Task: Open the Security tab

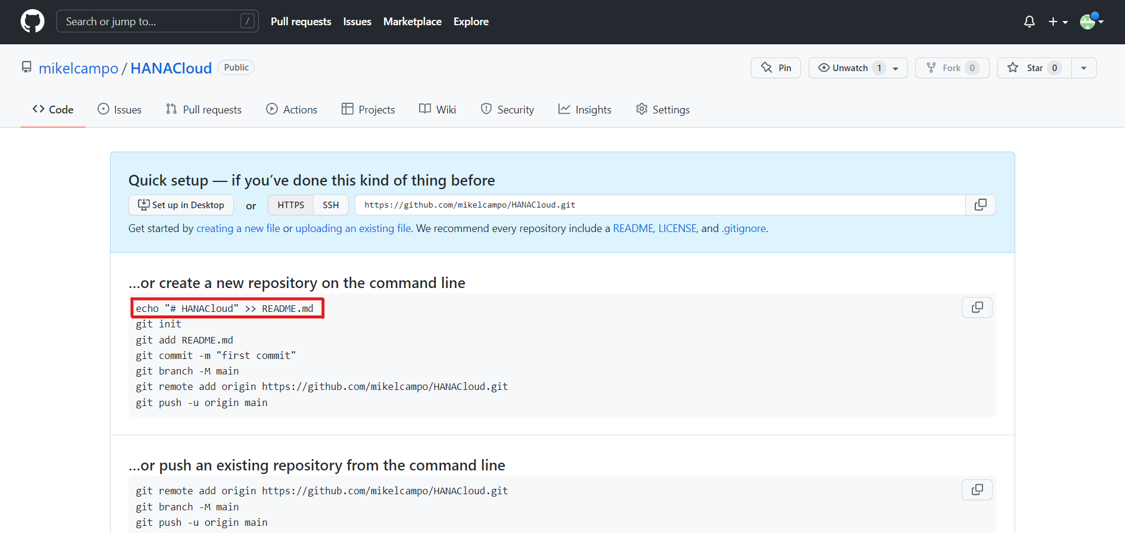Action: tap(507, 110)
